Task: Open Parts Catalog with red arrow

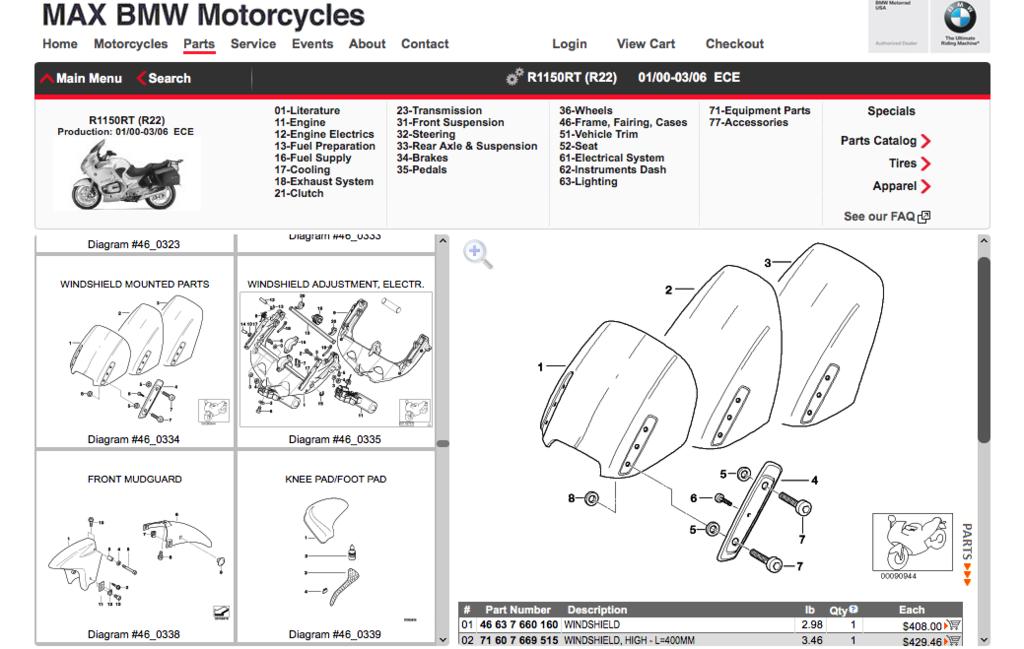Action: tap(926, 141)
